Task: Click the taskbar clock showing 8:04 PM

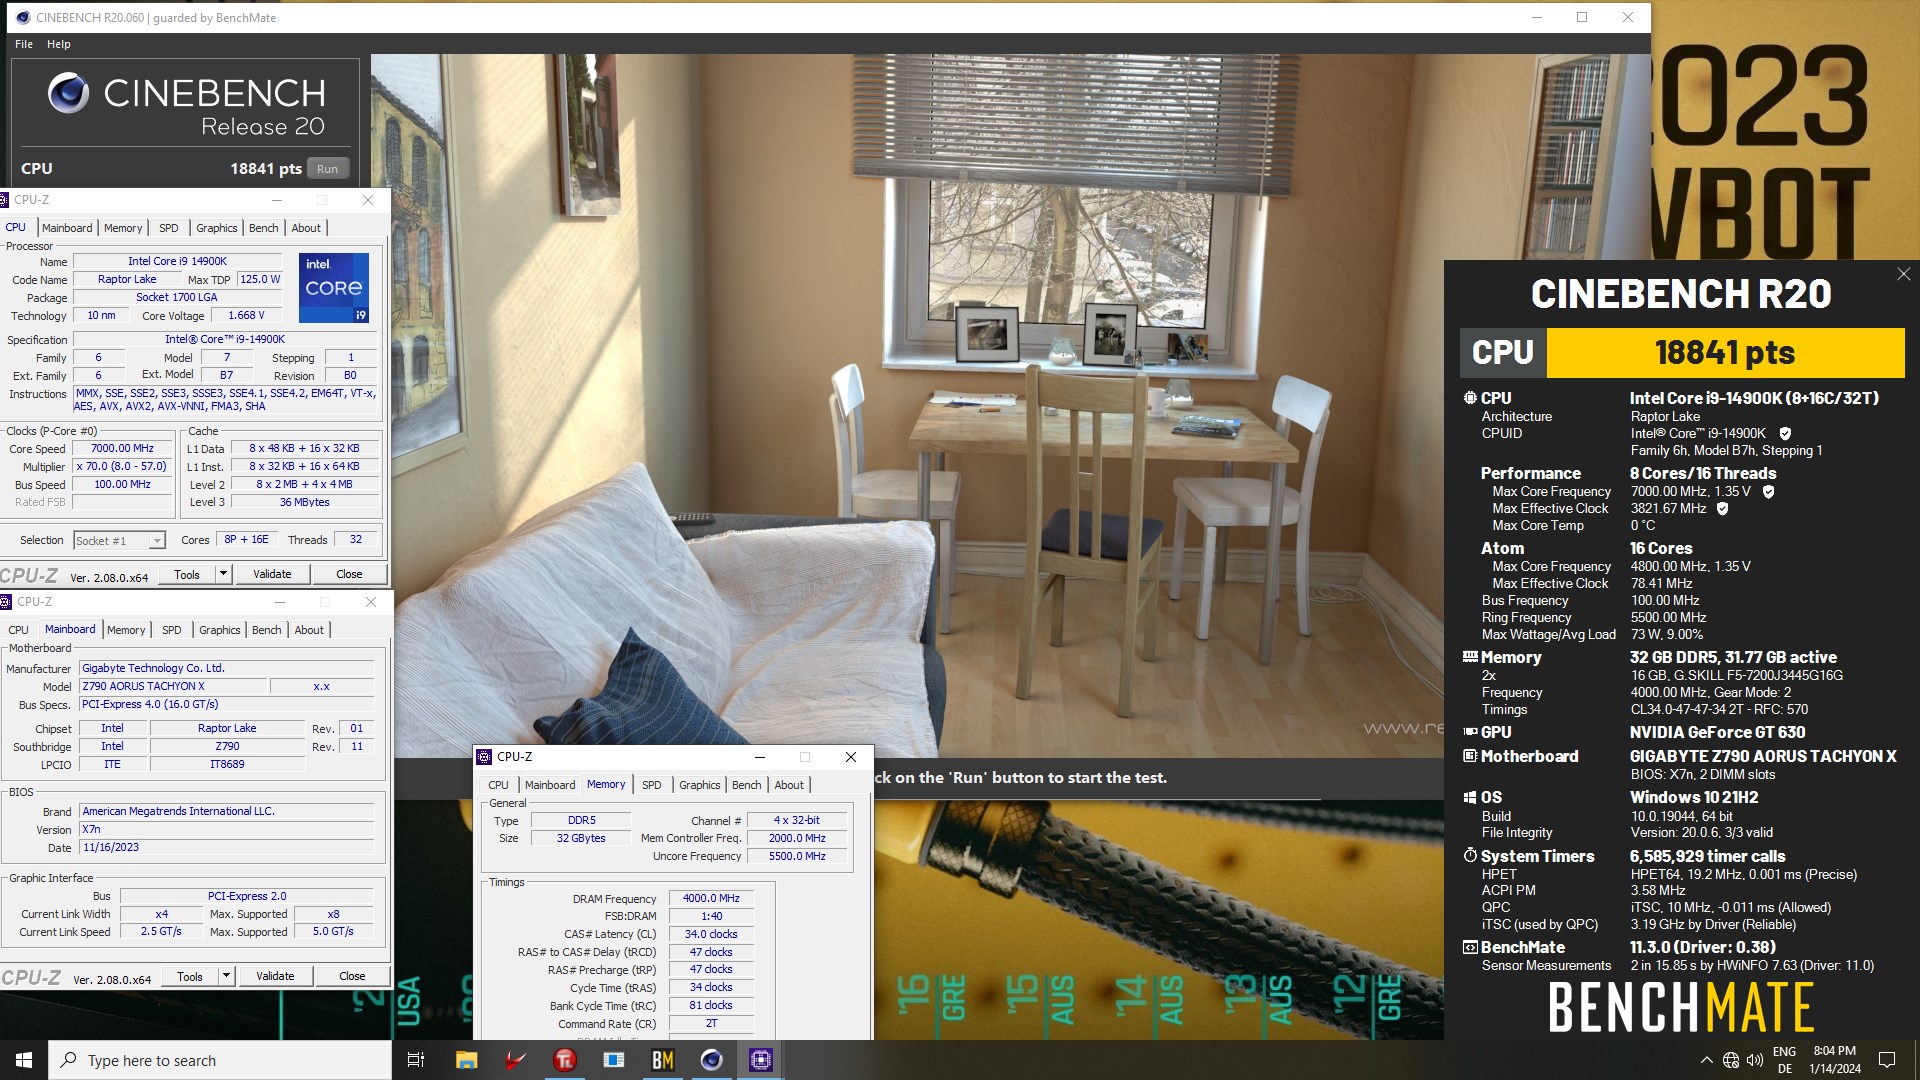Action: [1835, 1060]
